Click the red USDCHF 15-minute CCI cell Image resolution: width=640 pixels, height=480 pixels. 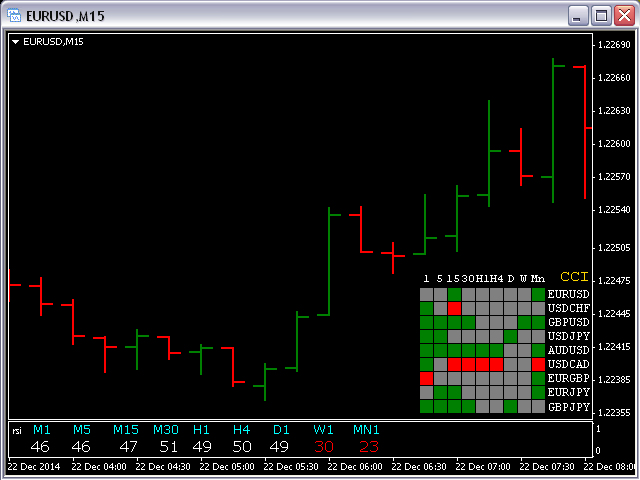[454, 308]
